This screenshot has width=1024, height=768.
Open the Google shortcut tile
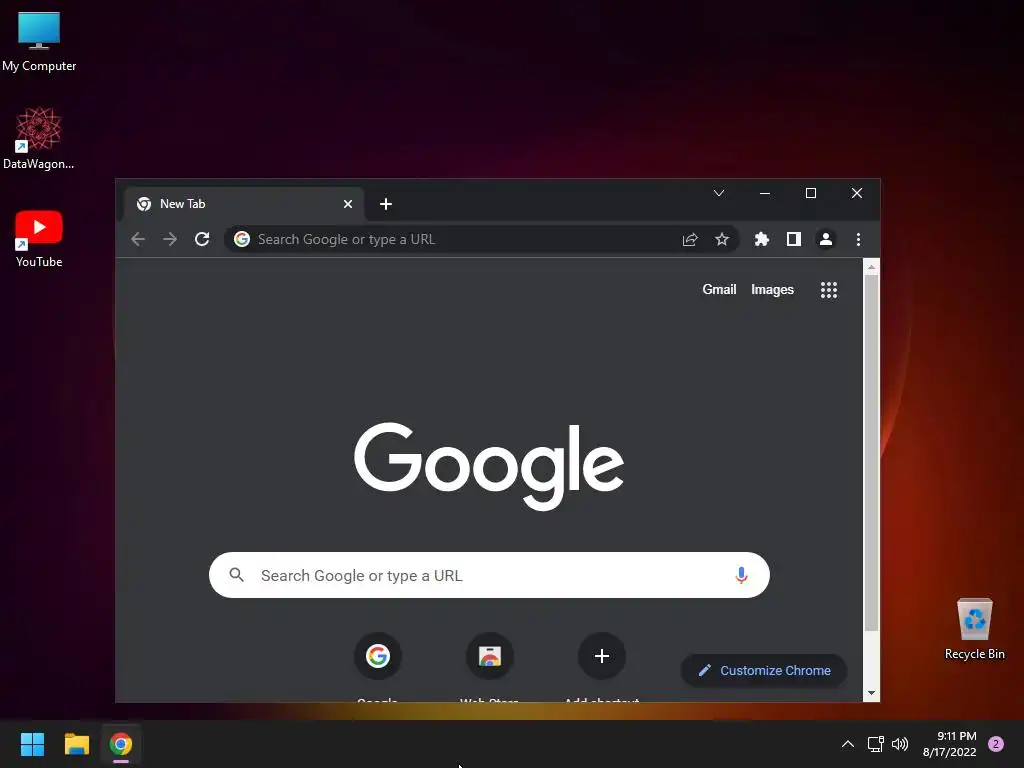coord(377,656)
